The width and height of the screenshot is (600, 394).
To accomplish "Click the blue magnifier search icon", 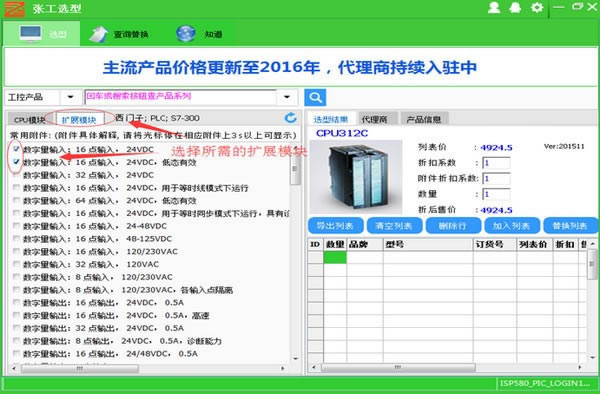I will [x=315, y=97].
